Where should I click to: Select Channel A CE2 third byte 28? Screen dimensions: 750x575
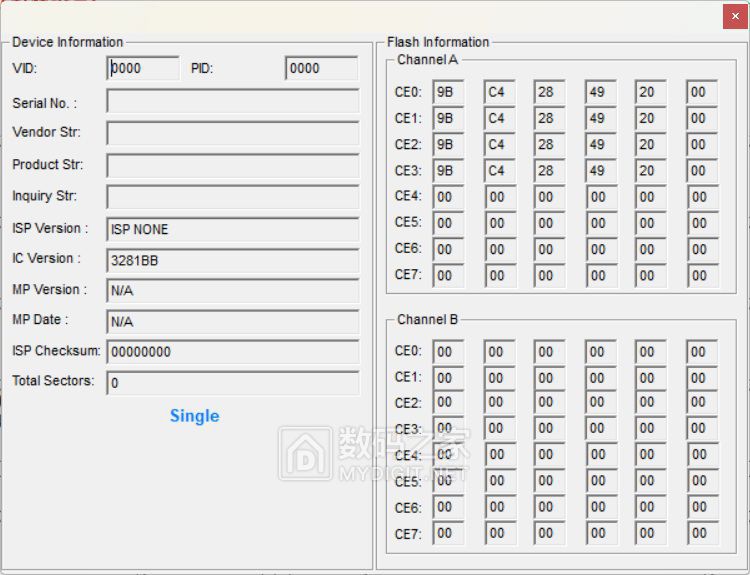pos(549,145)
